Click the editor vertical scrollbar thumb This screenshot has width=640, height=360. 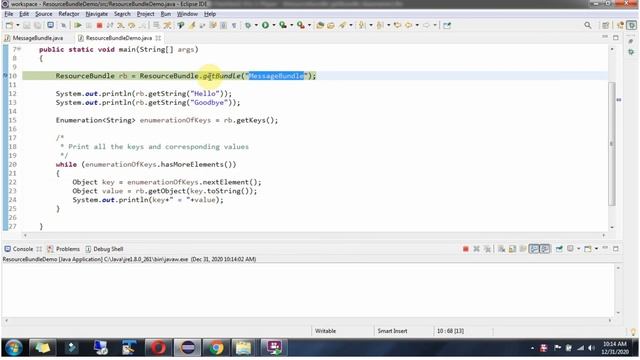(x=611, y=143)
